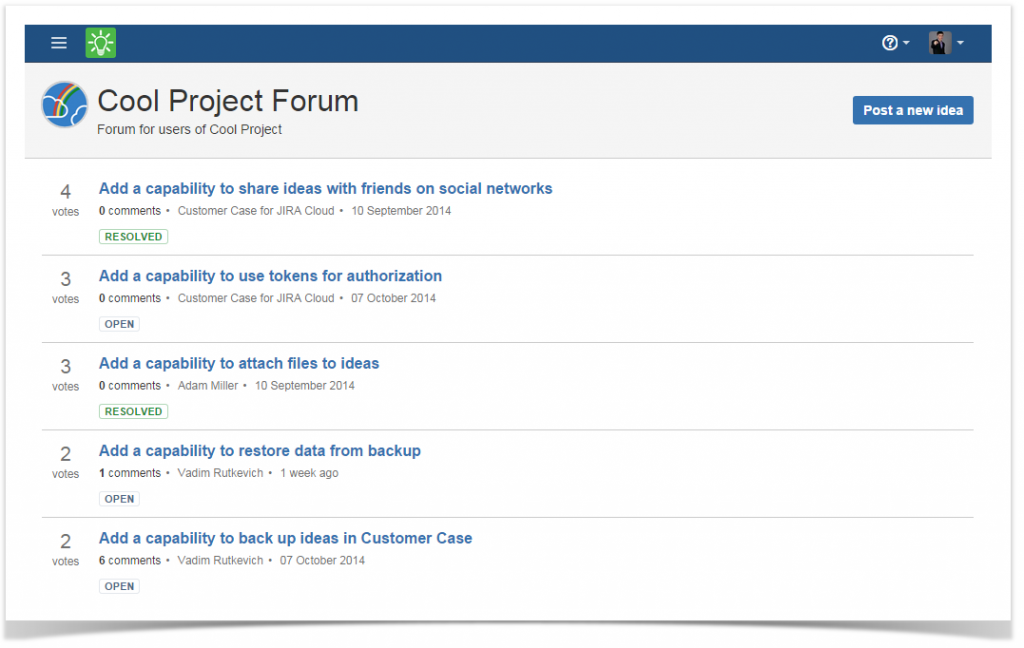Open the attach files to ideas idea
The width and height of the screenshot is (1024, 648).
[238, 363]
